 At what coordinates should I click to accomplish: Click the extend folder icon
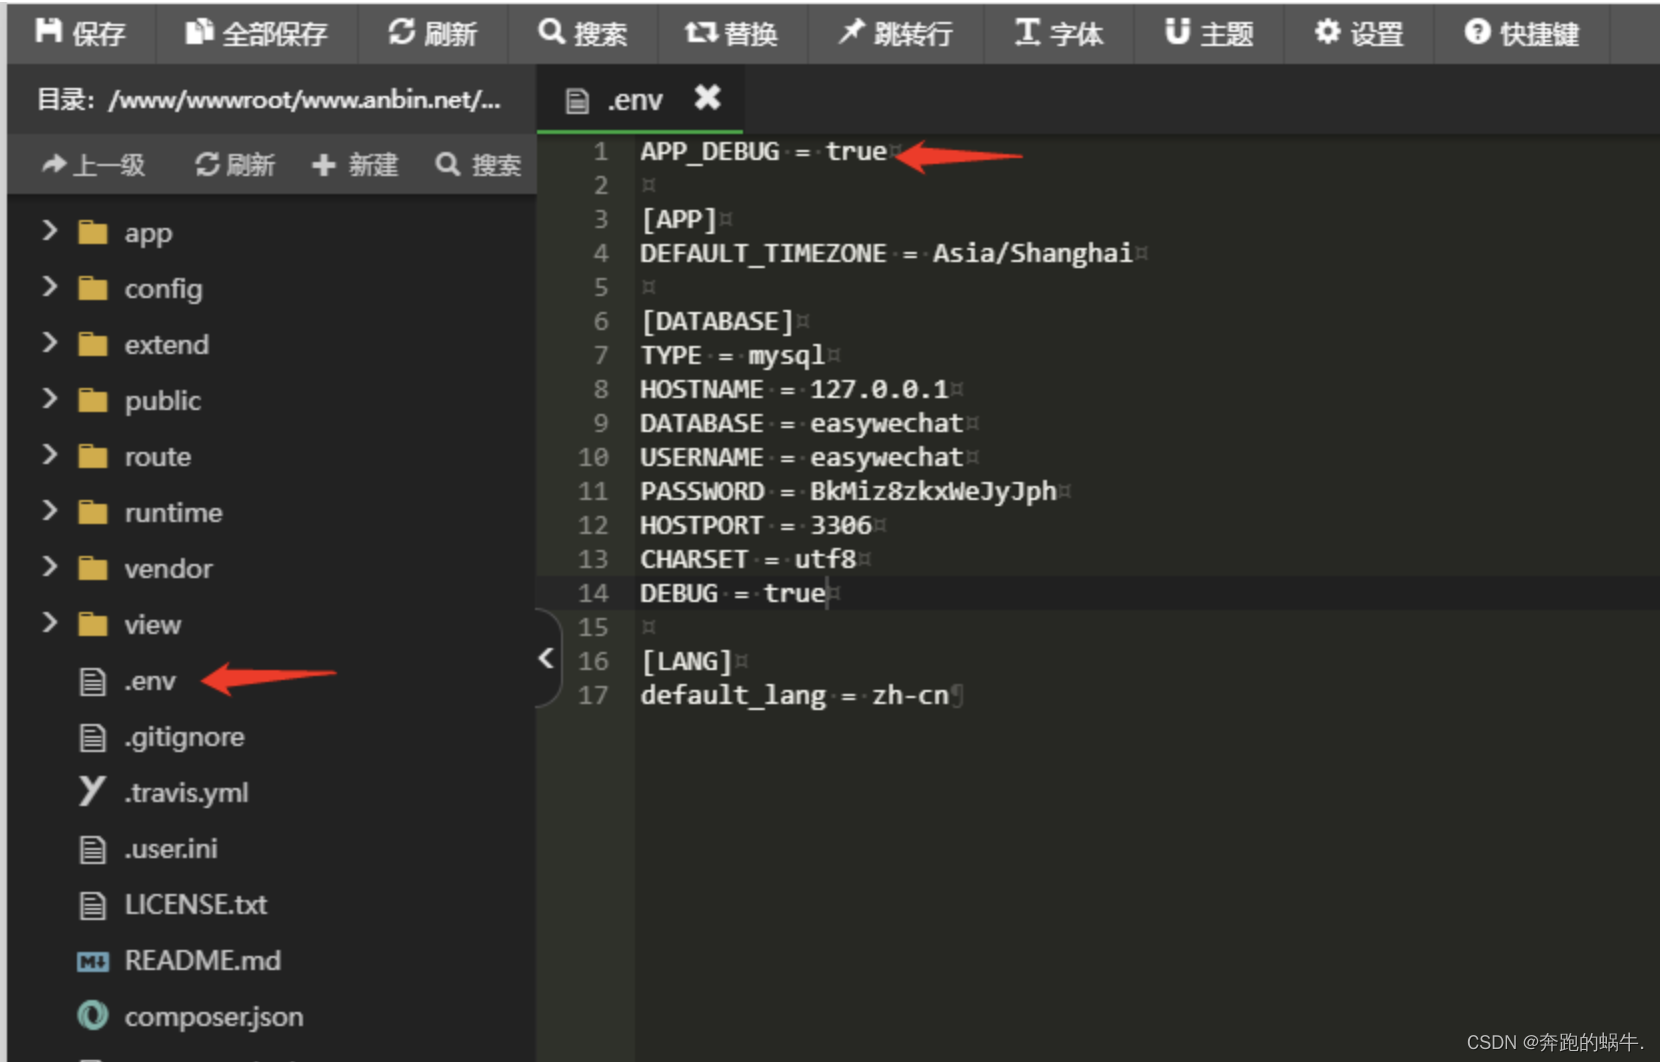click(93, 345)
